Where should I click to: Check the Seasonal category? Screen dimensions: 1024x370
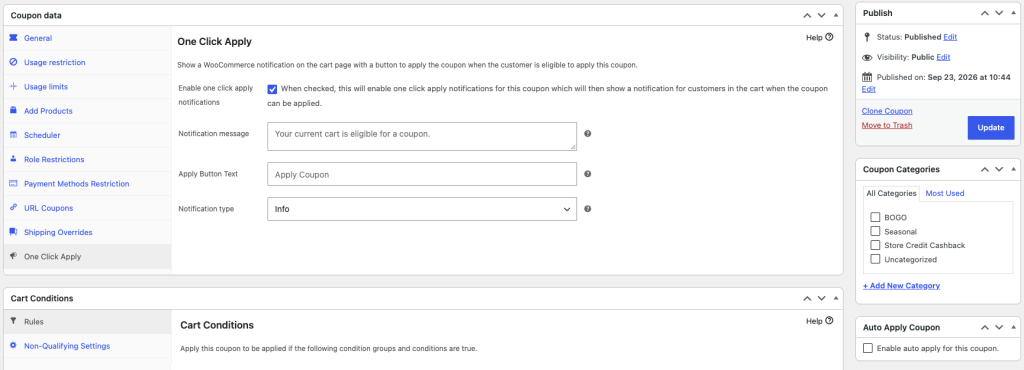click(x=875, y=231)
